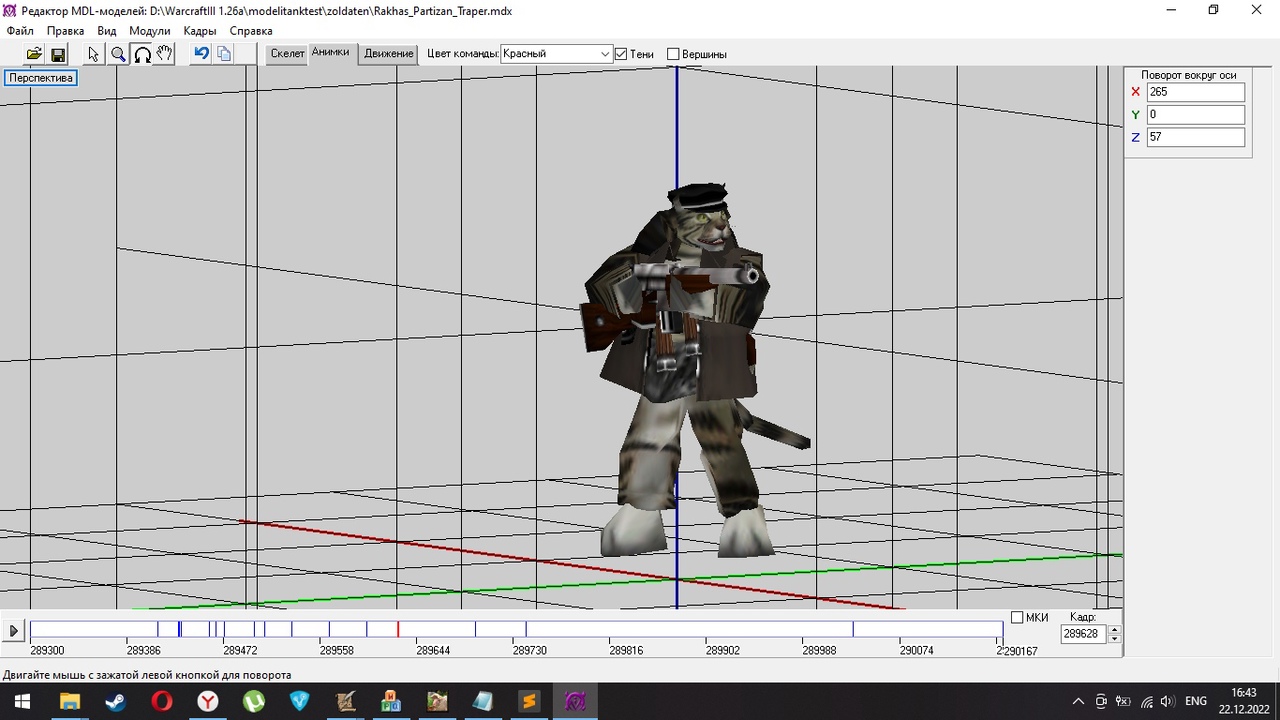Switch to the Движение tab

pyautogui.click(x=389, y=54)
